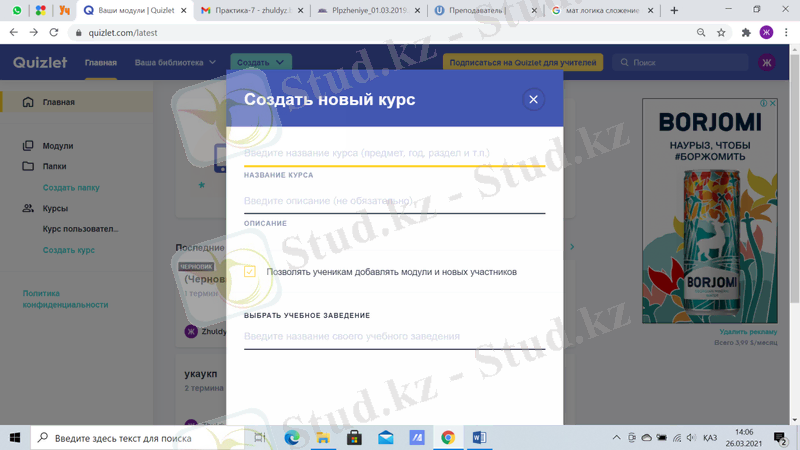
Task: Open Task View on taskbar
Action: tap(260, 438)
